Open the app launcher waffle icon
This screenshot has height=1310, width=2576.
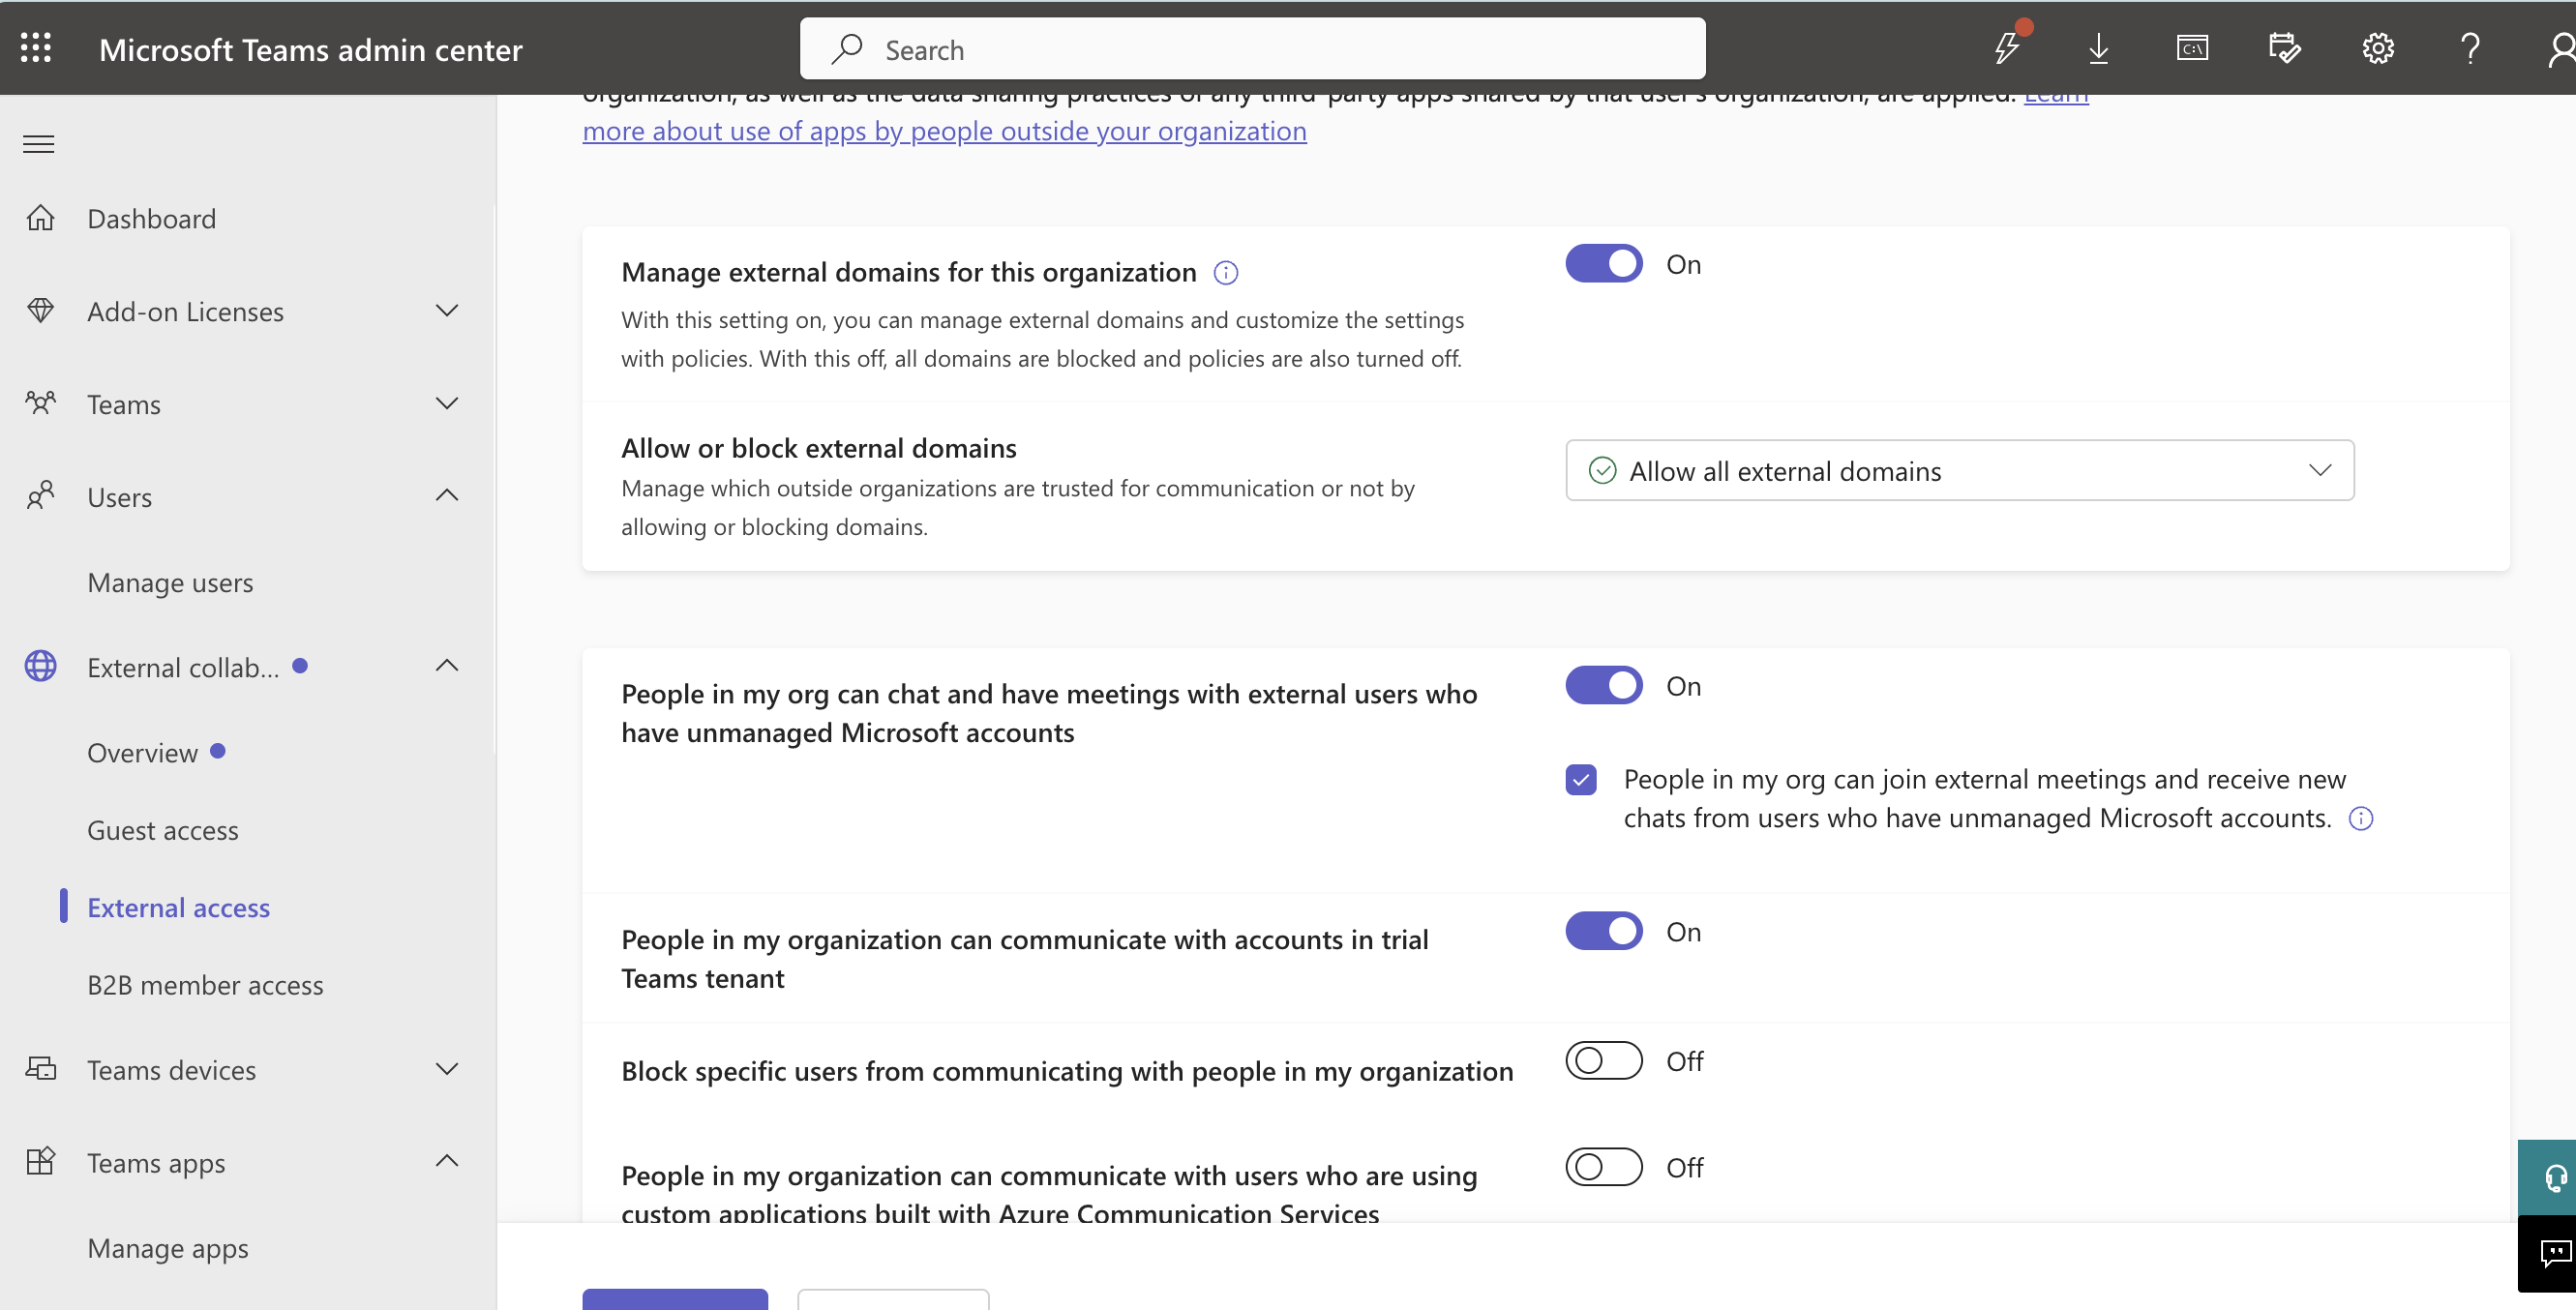click(x=36, y=48)
